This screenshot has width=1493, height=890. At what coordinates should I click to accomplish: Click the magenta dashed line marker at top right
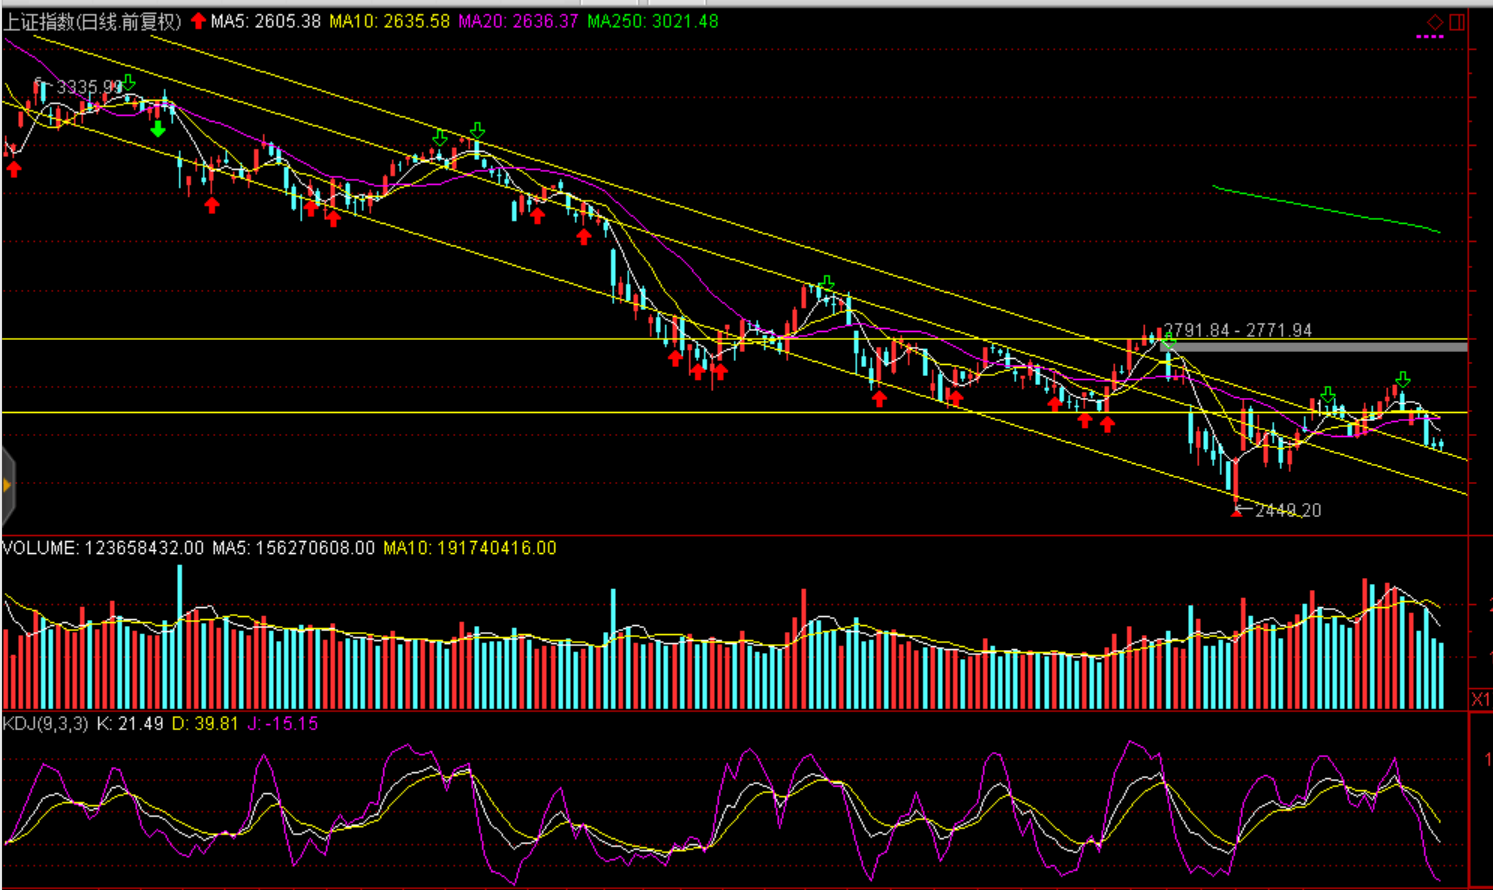coord(1430,37)
